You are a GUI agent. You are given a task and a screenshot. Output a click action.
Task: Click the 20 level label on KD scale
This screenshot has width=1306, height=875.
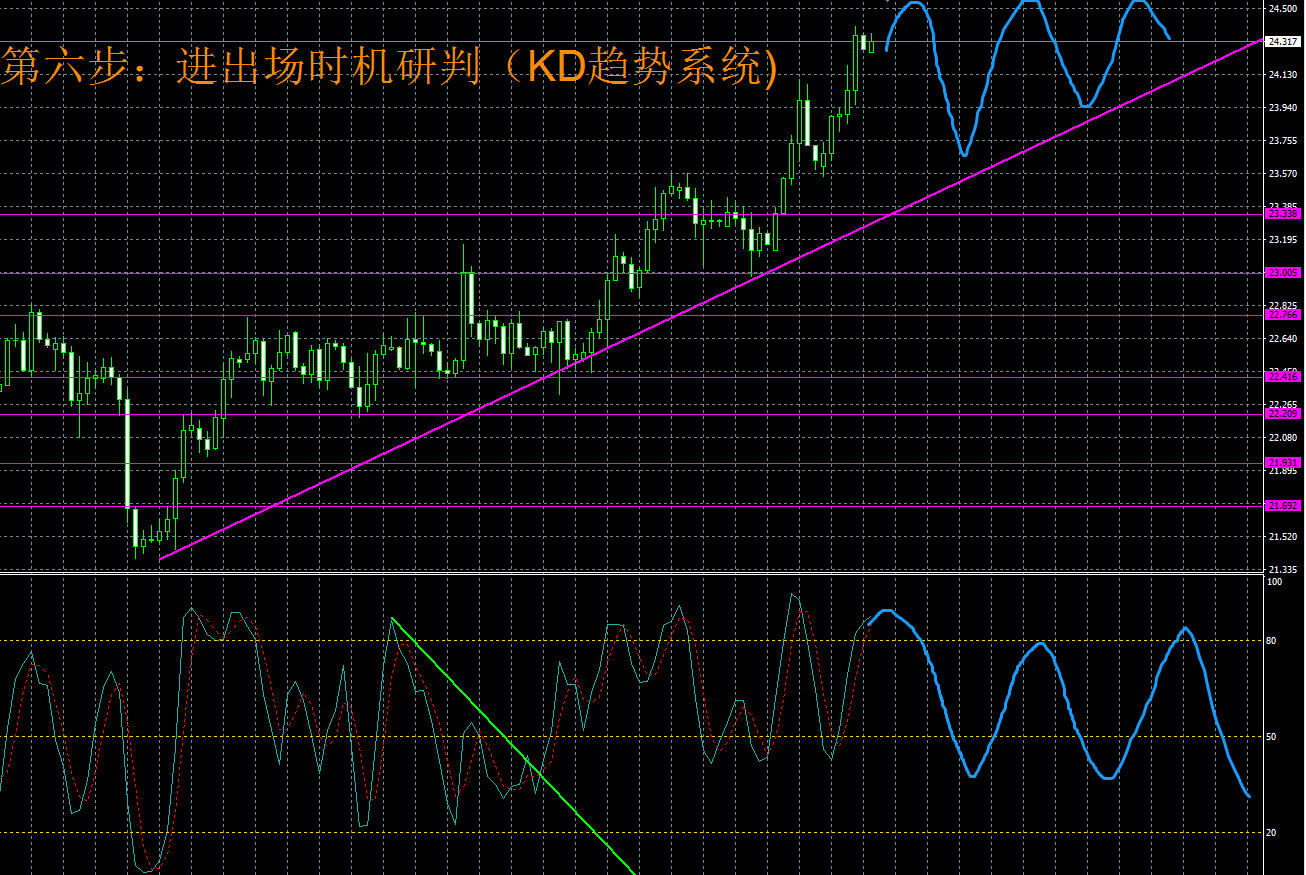pos(1274,832)
